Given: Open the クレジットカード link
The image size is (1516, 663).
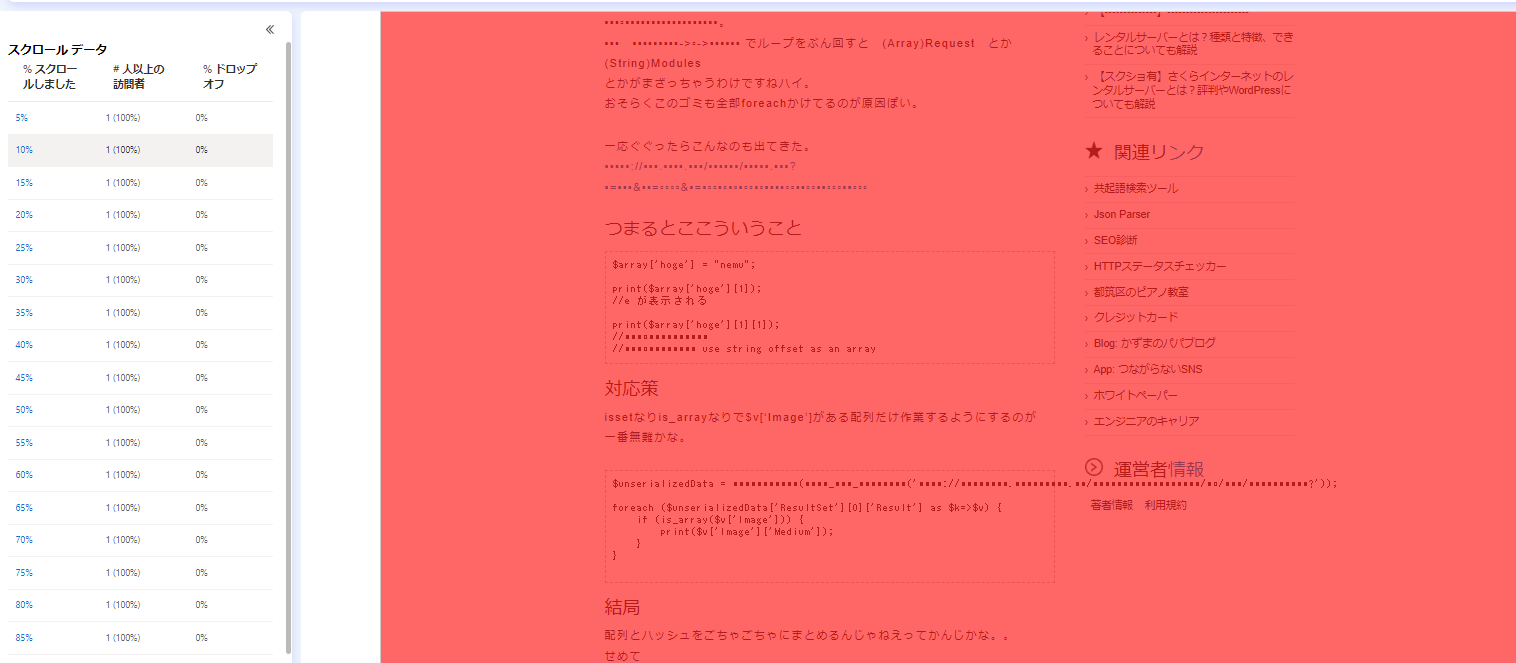Looking at the screenshot, I should (x=1136, y=317).
